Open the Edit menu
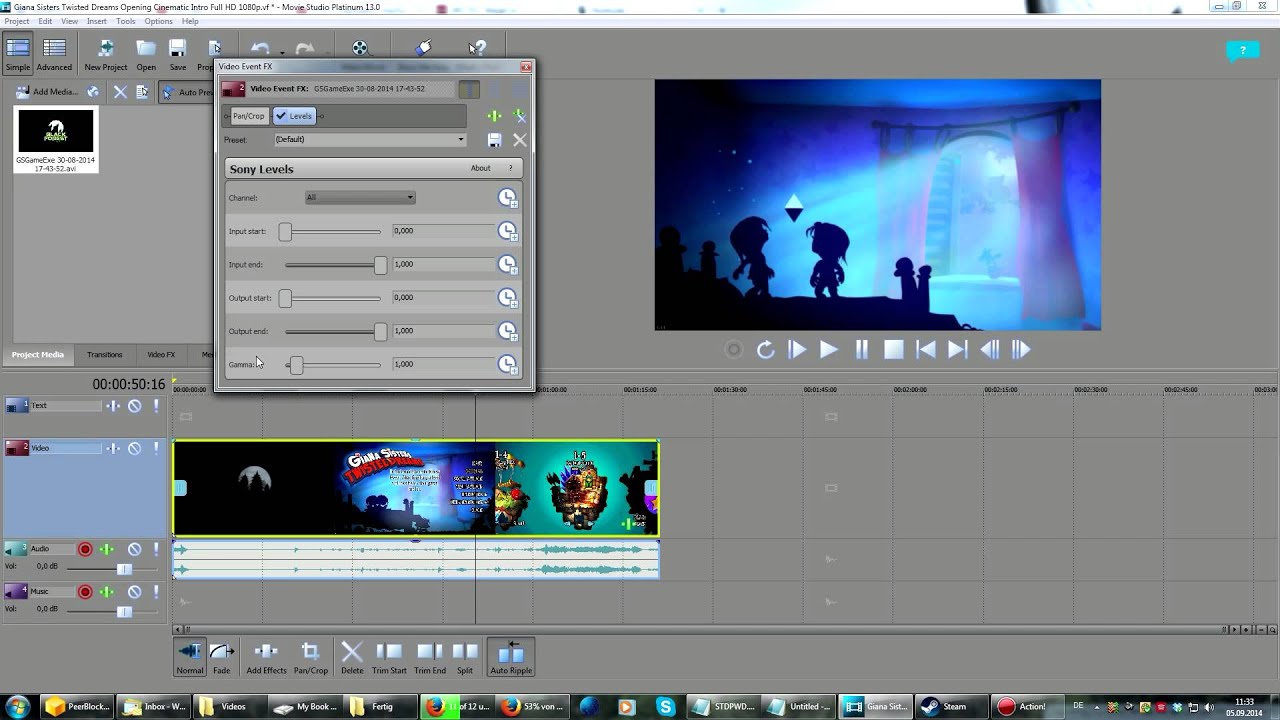This screenshot has height=720, width=1280. tap(45, 21)
